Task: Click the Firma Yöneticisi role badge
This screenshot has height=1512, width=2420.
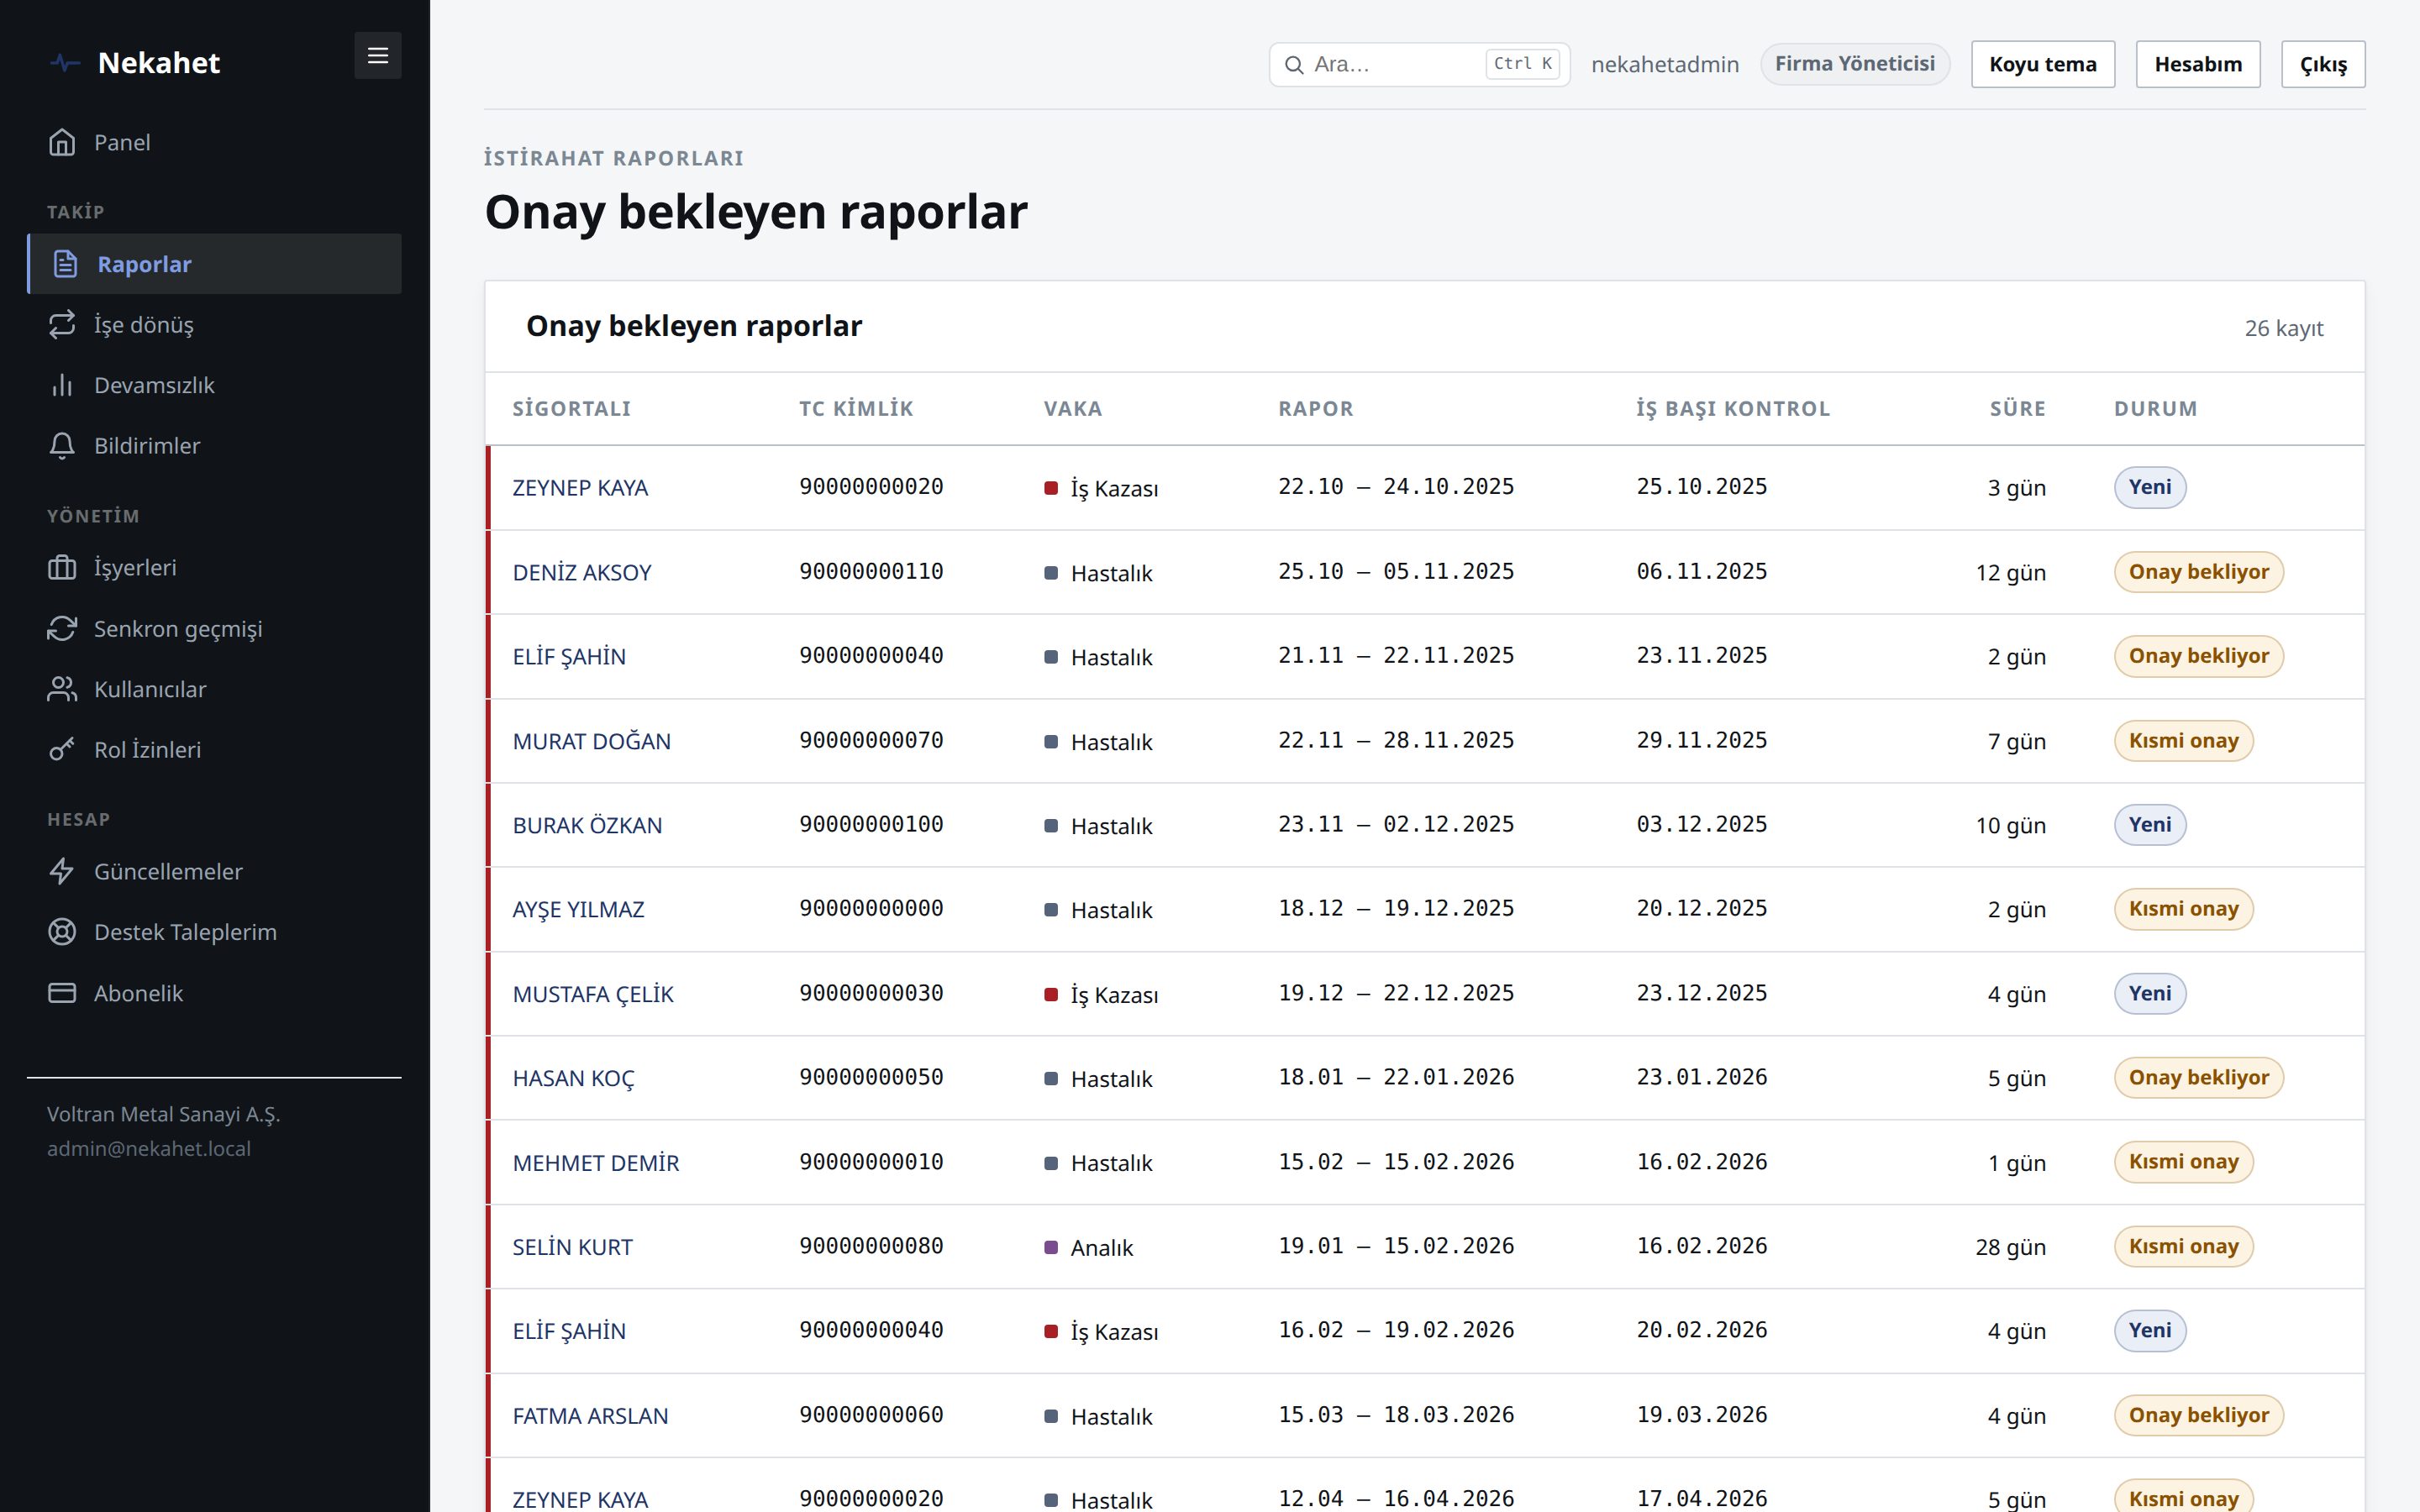Action: pos(1854,64)
